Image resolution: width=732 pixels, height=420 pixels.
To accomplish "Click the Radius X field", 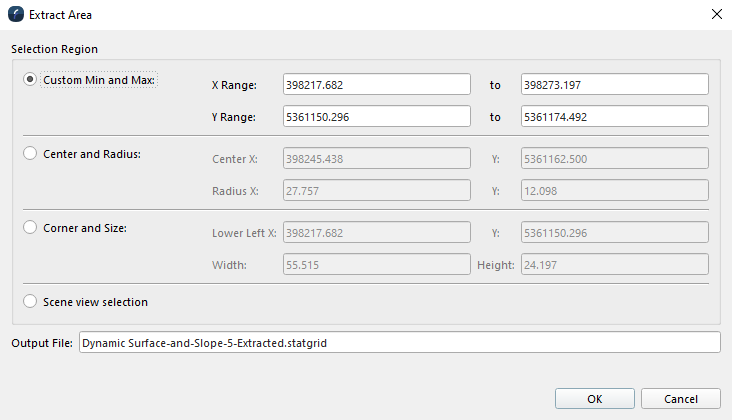I will pos(376,190).
